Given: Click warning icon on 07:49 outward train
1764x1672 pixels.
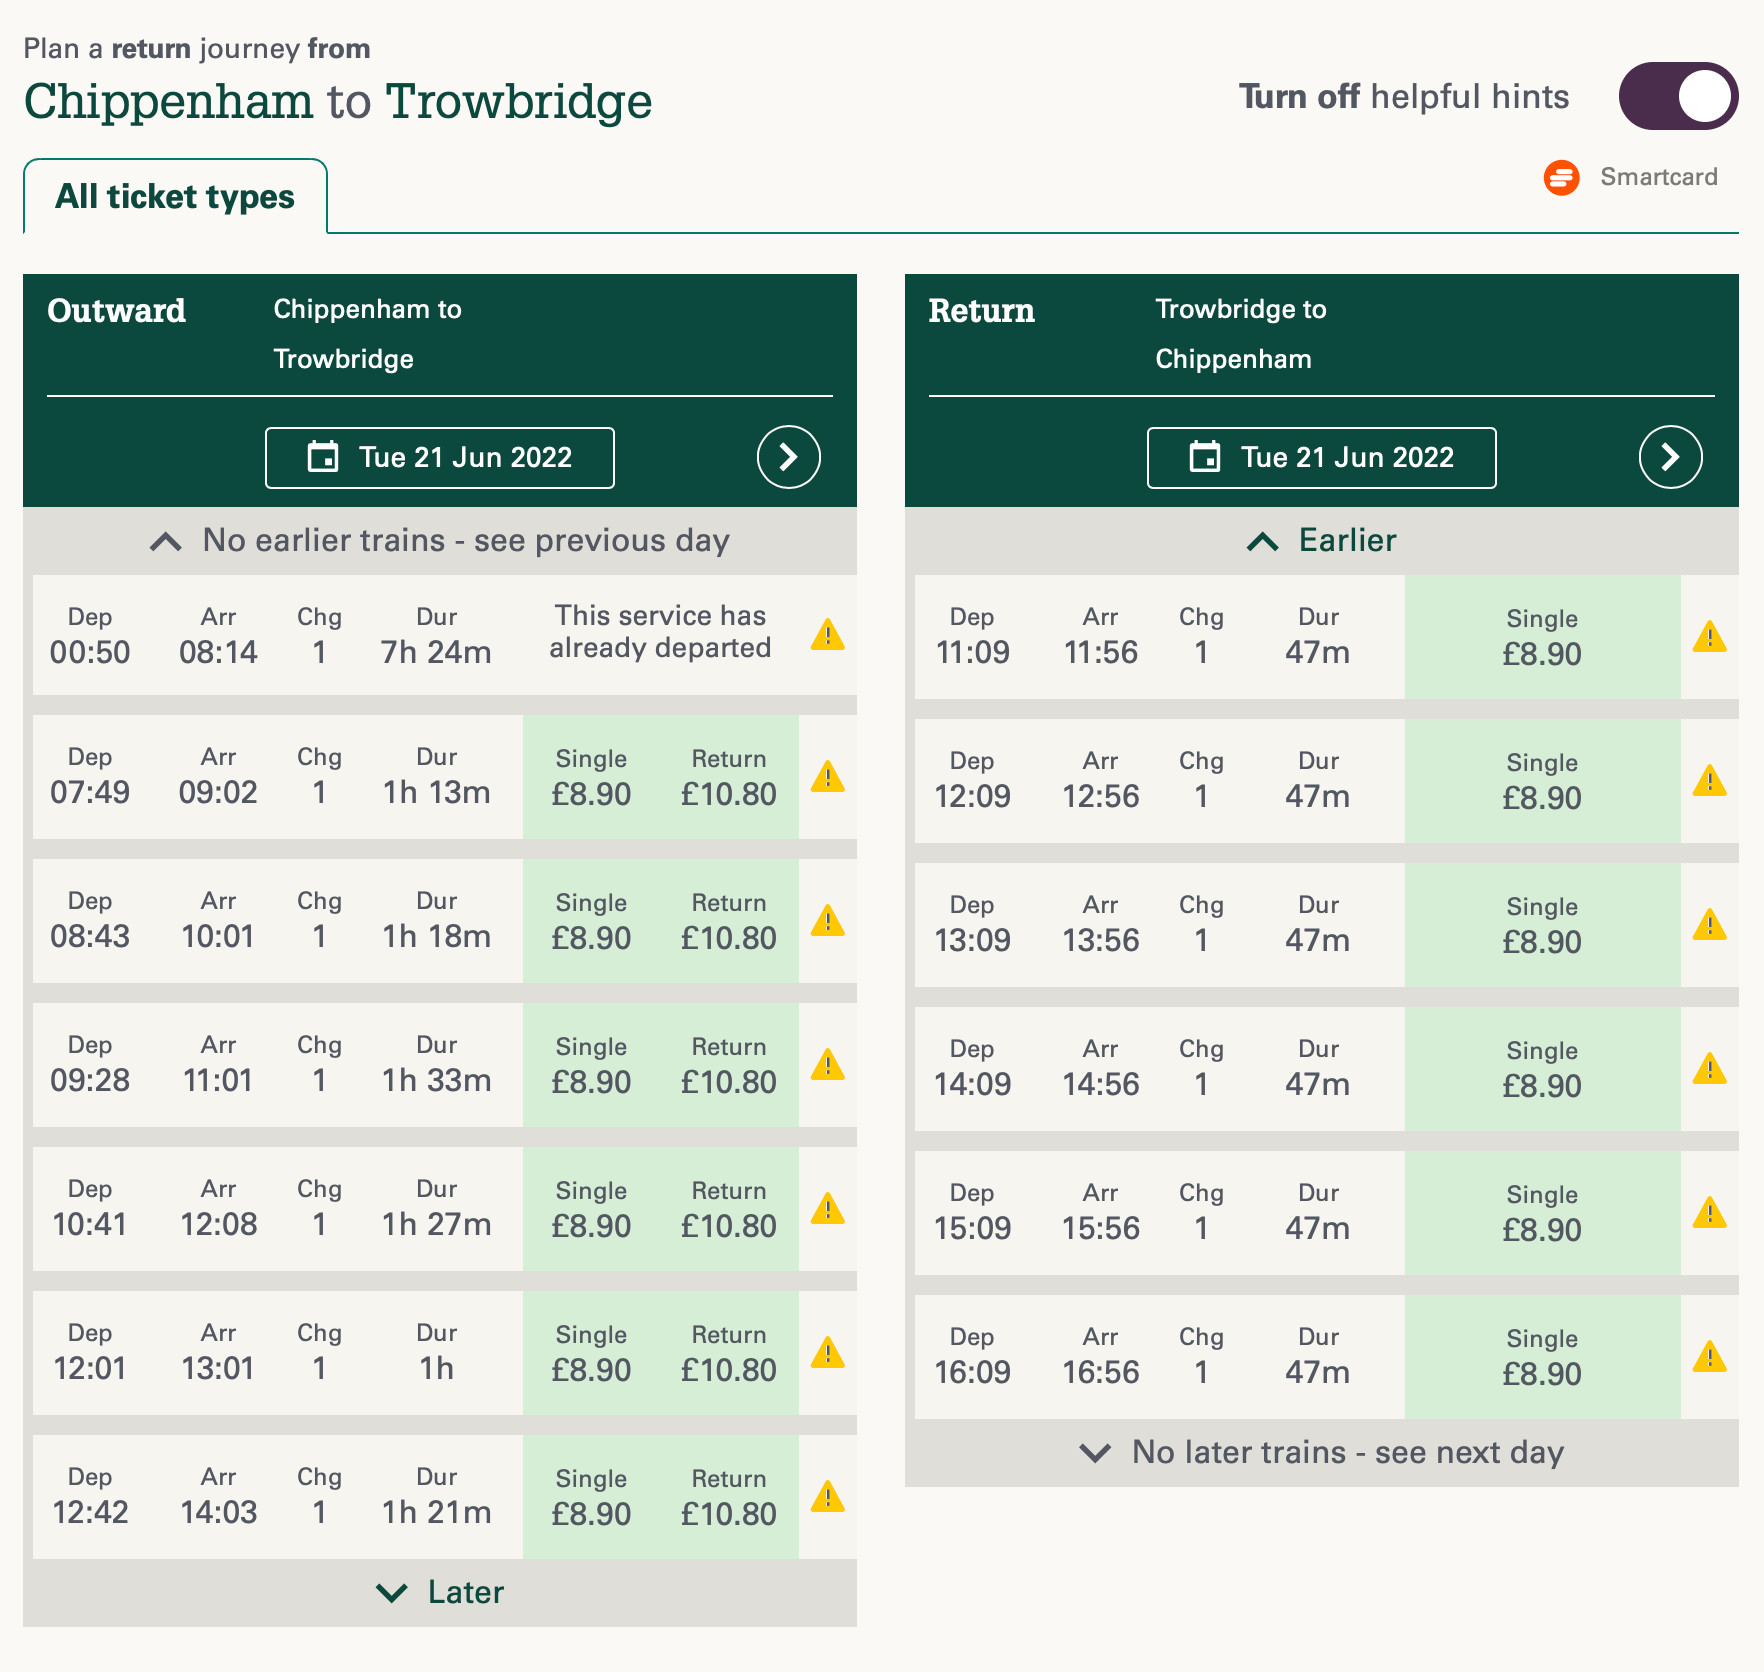Looking at the screenshot, I should [x=827, y=777].
